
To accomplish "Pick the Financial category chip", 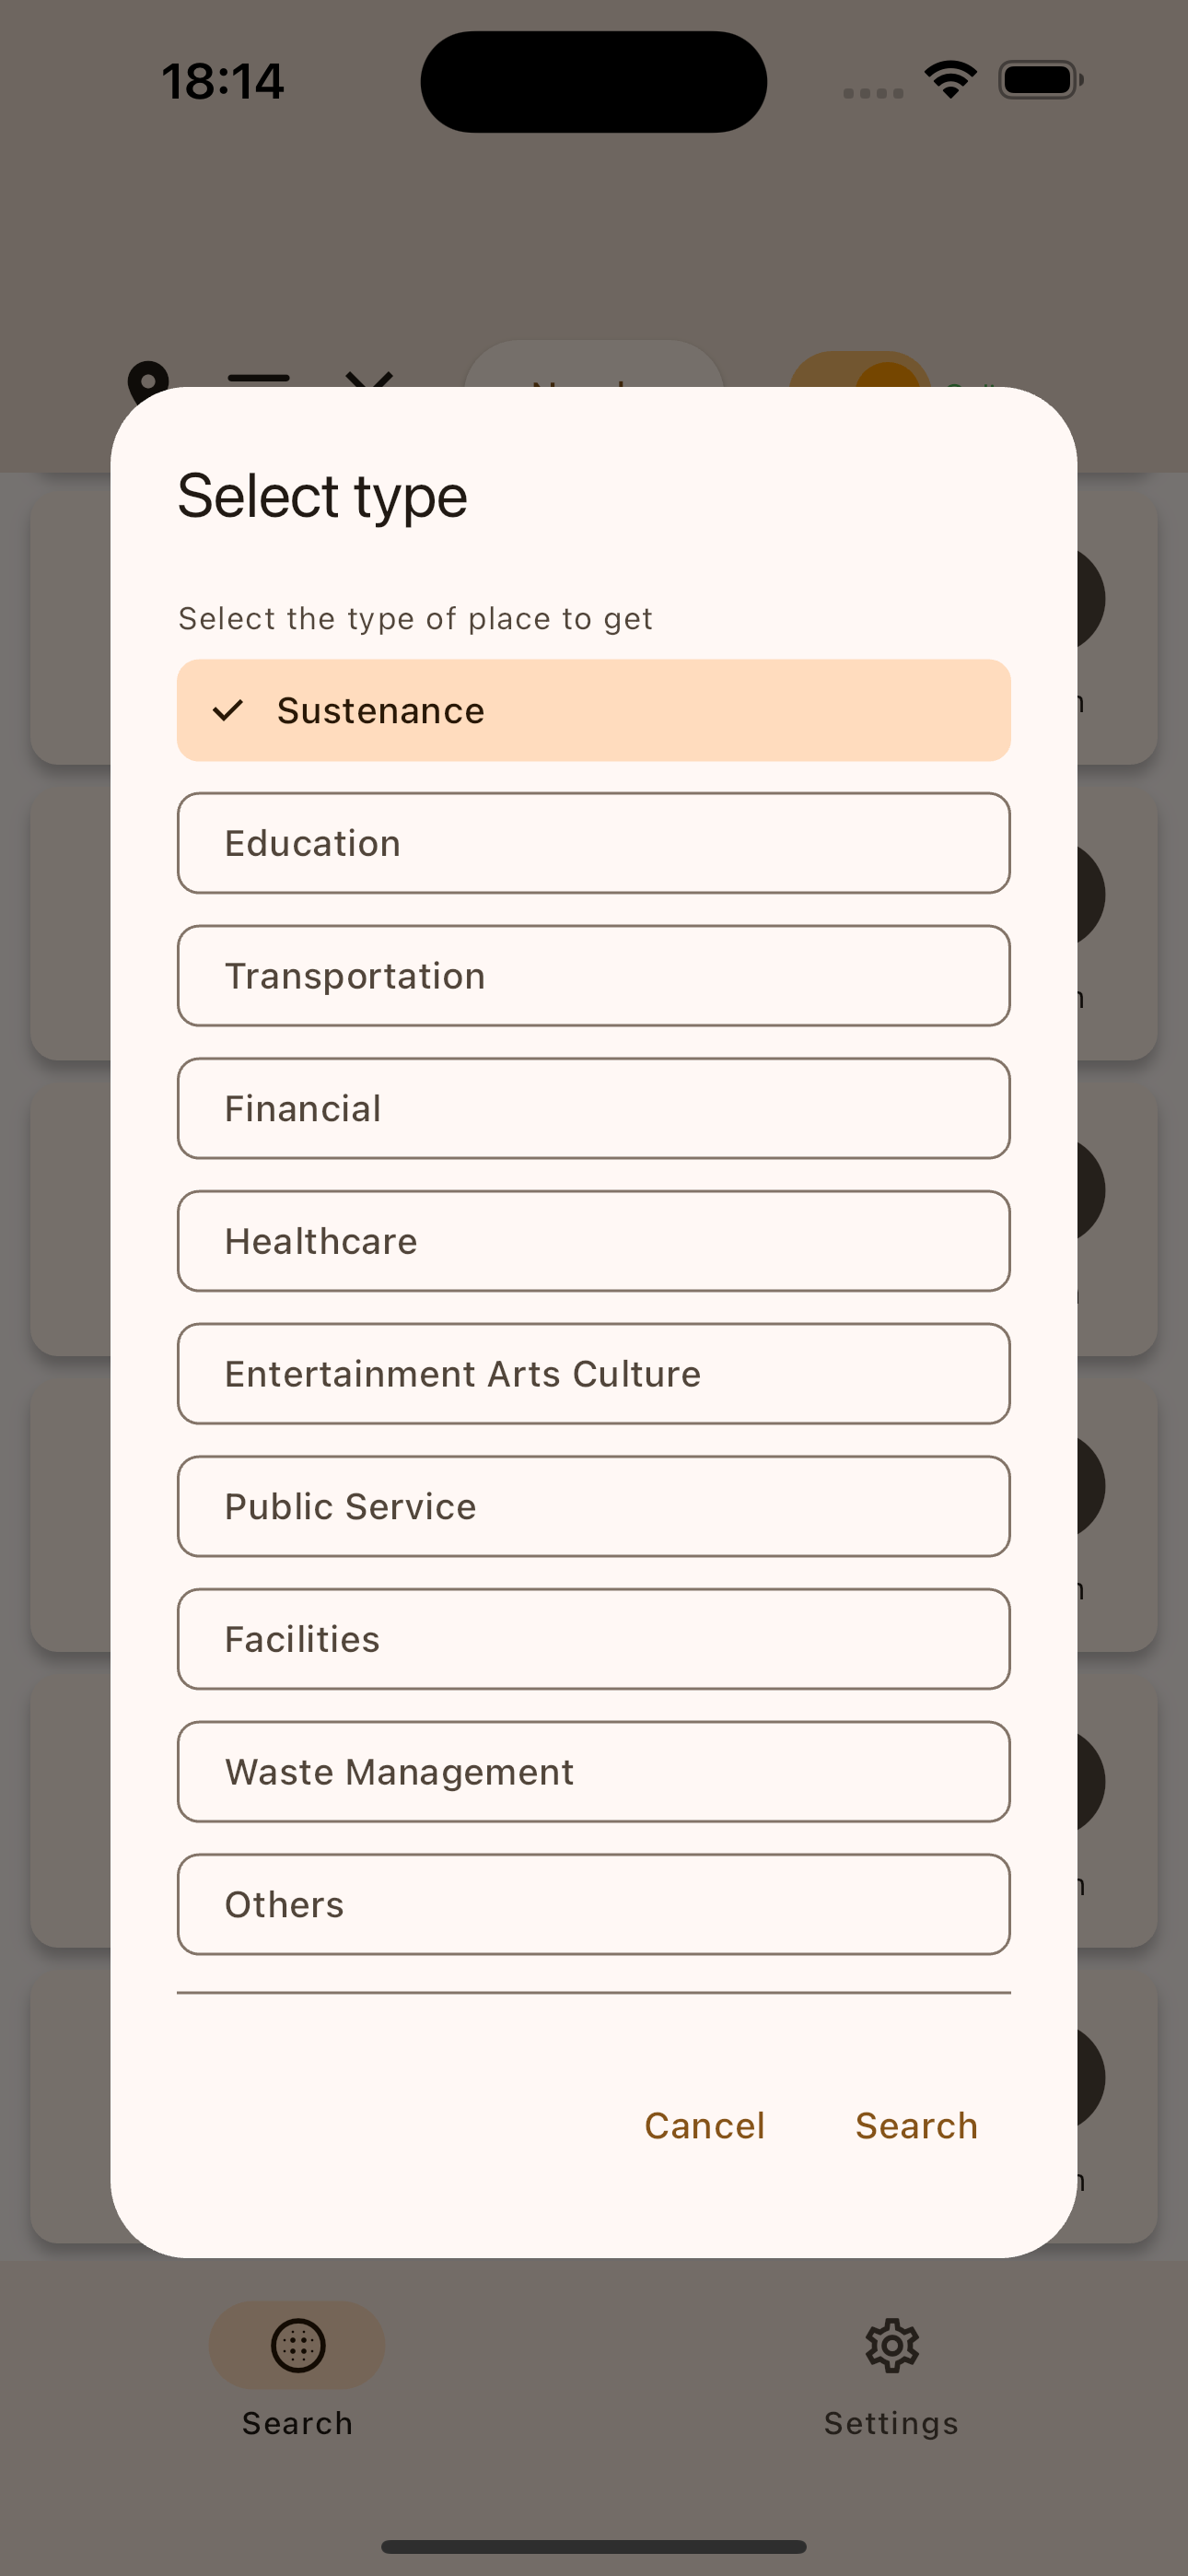I will coord(593,1108).
